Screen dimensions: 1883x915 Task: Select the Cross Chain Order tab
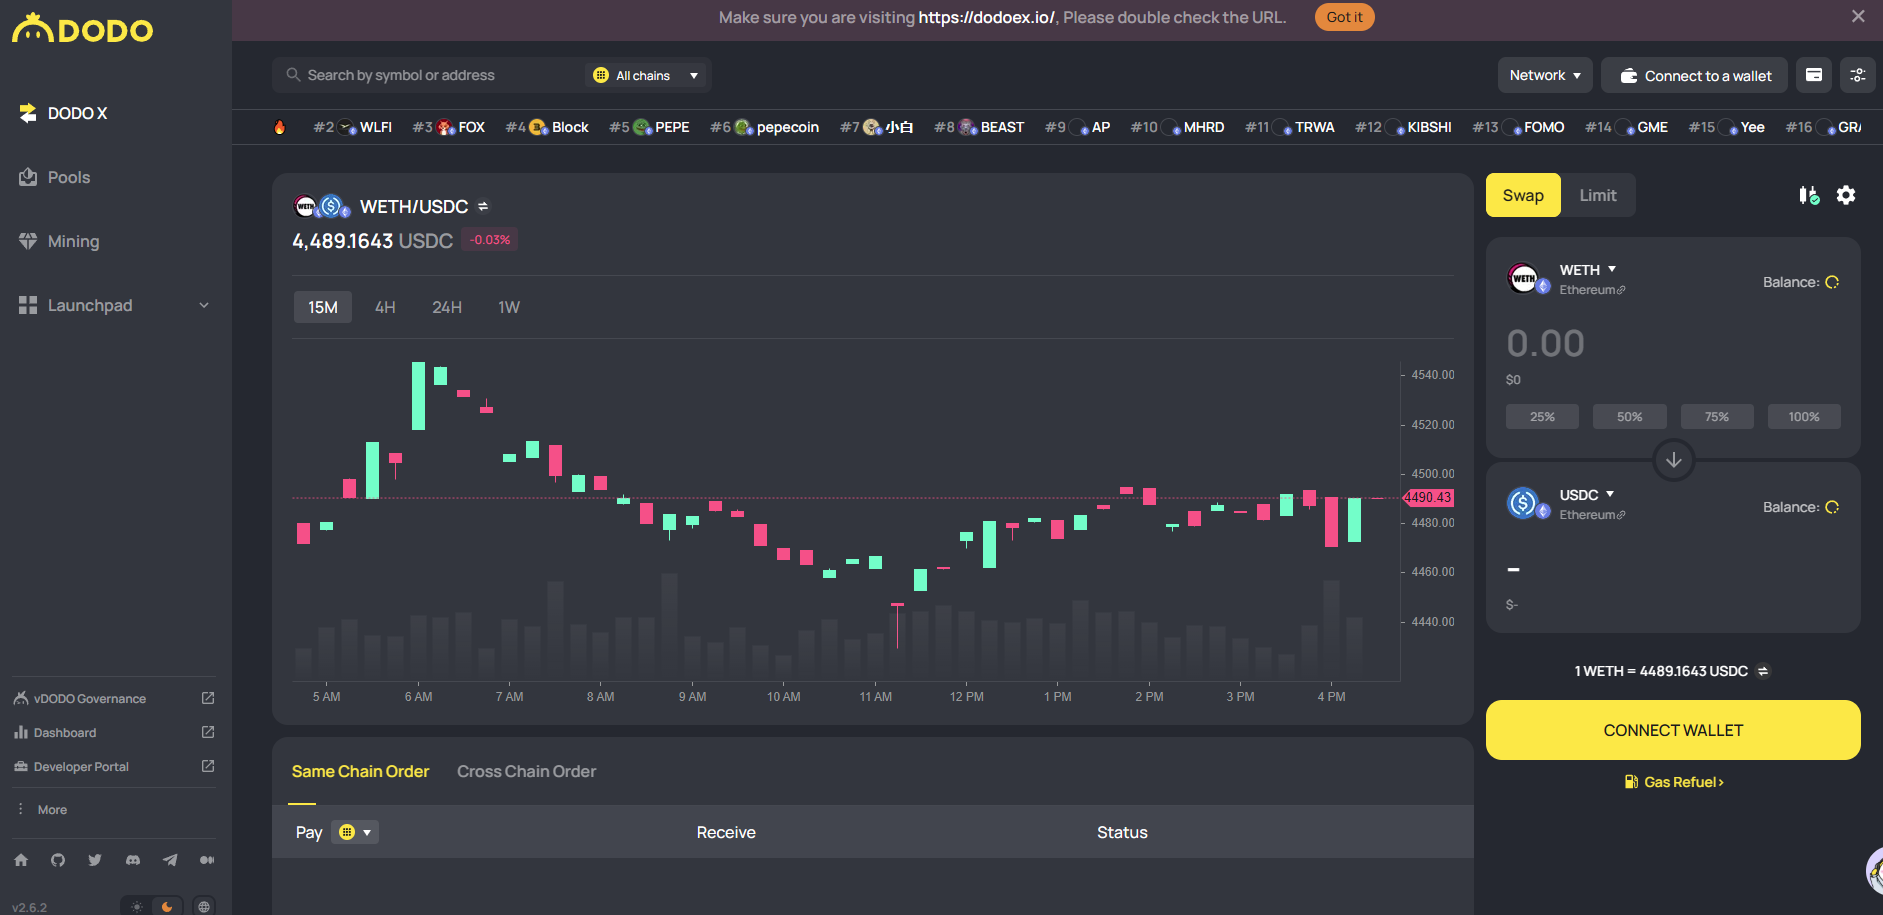click(x=526, y=771)
